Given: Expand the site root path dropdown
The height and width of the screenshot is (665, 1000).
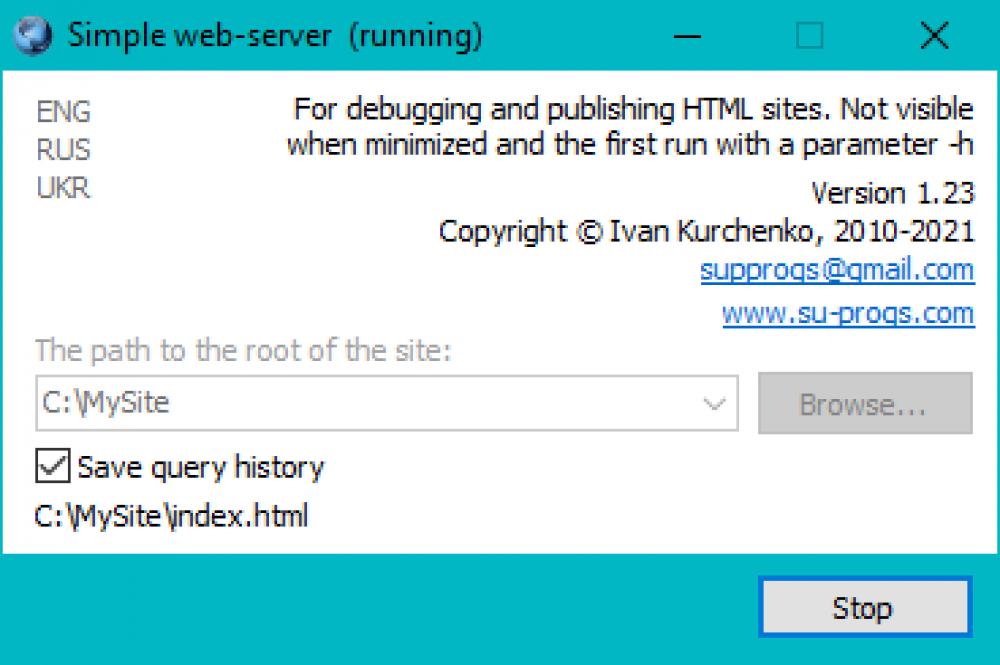Looking at the screenshot, I should 712,403.
